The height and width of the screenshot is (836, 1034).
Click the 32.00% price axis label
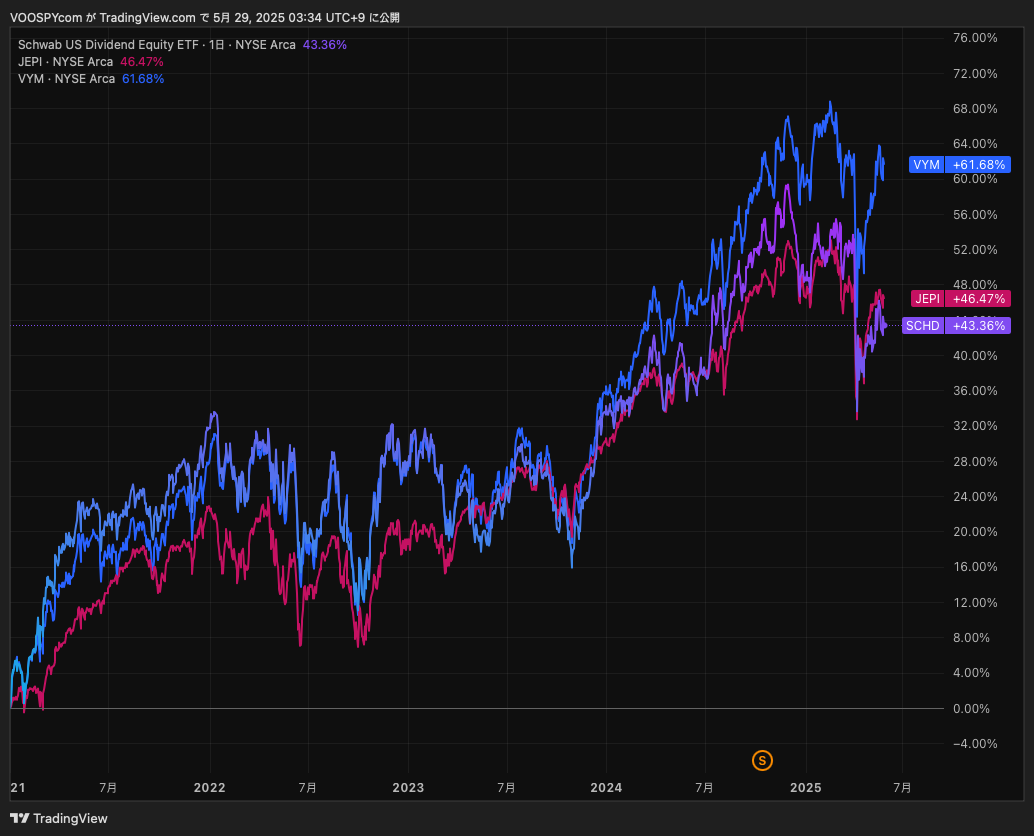tap(975, 426)
